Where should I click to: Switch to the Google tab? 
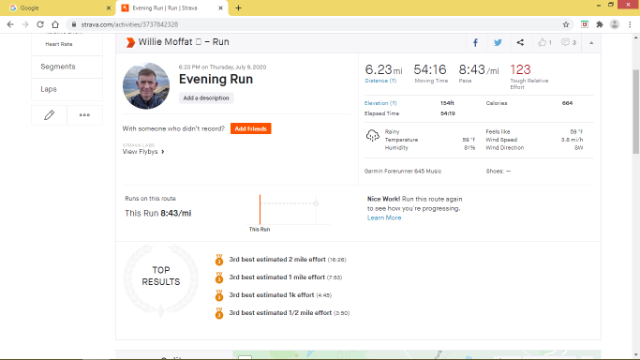pos(57,8)
